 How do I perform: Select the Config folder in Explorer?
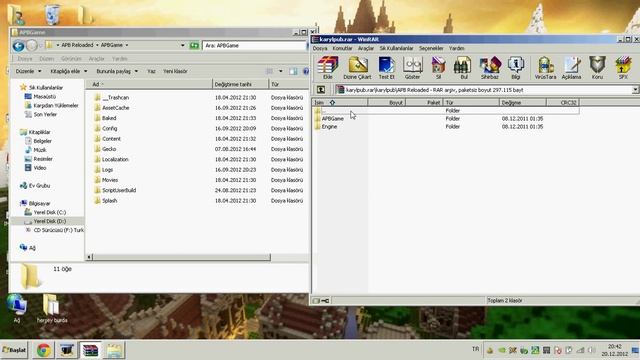pos(109,128)
